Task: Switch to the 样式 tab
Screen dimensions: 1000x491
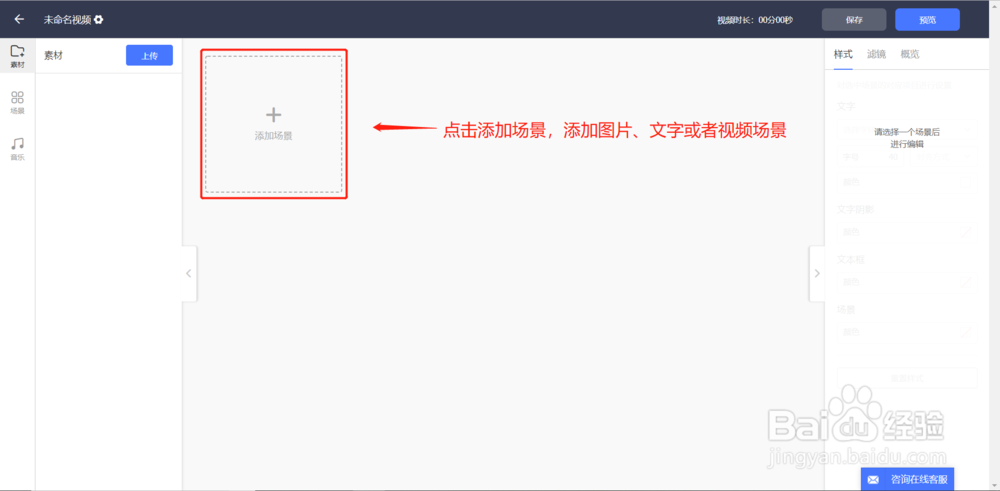Action: tap(842, 54)
